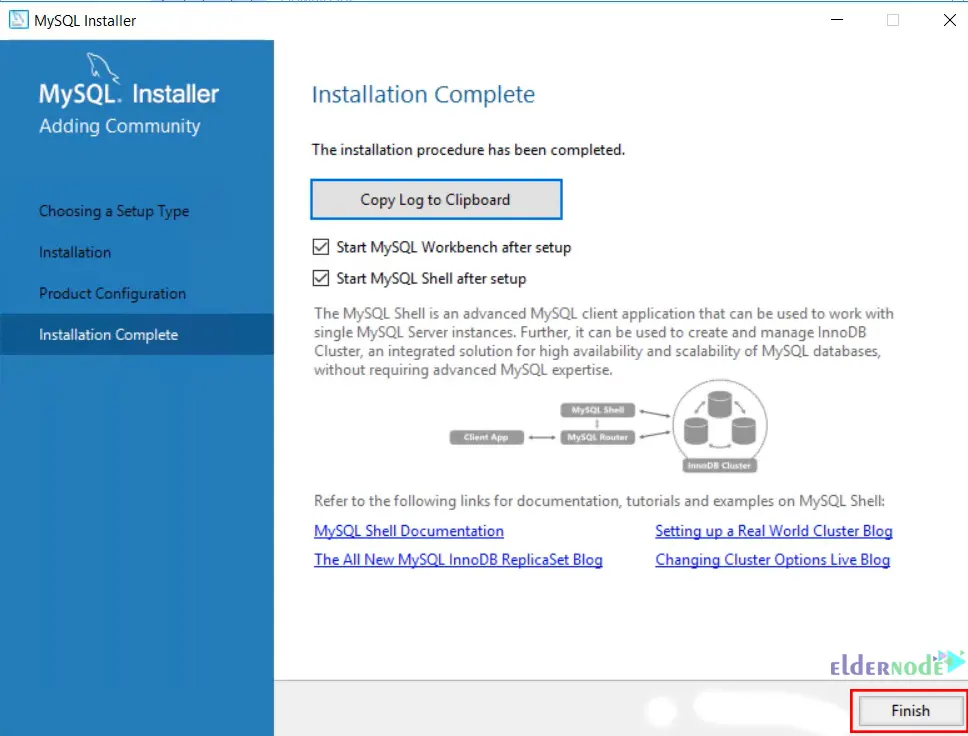
Task: Select Choosing a Setup Type in sidebar
Action: pos(113,211)
